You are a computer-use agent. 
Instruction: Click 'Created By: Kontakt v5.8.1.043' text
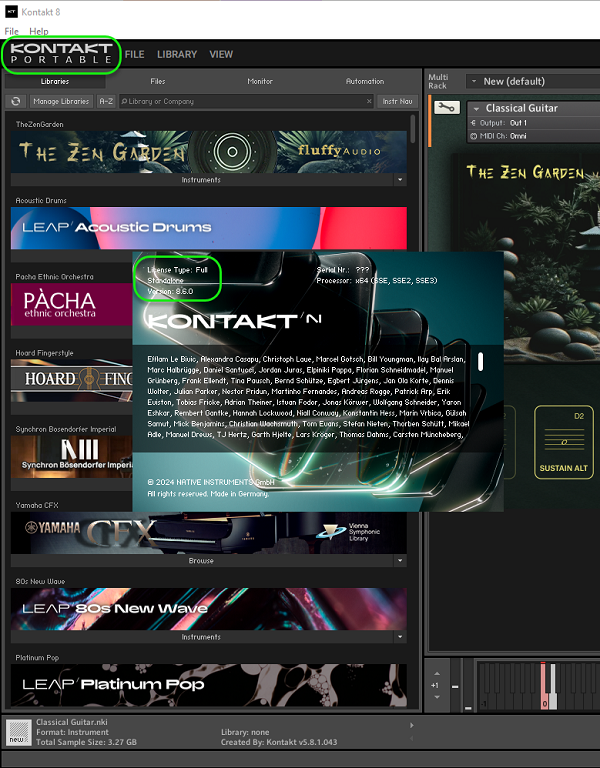[279, 742]
